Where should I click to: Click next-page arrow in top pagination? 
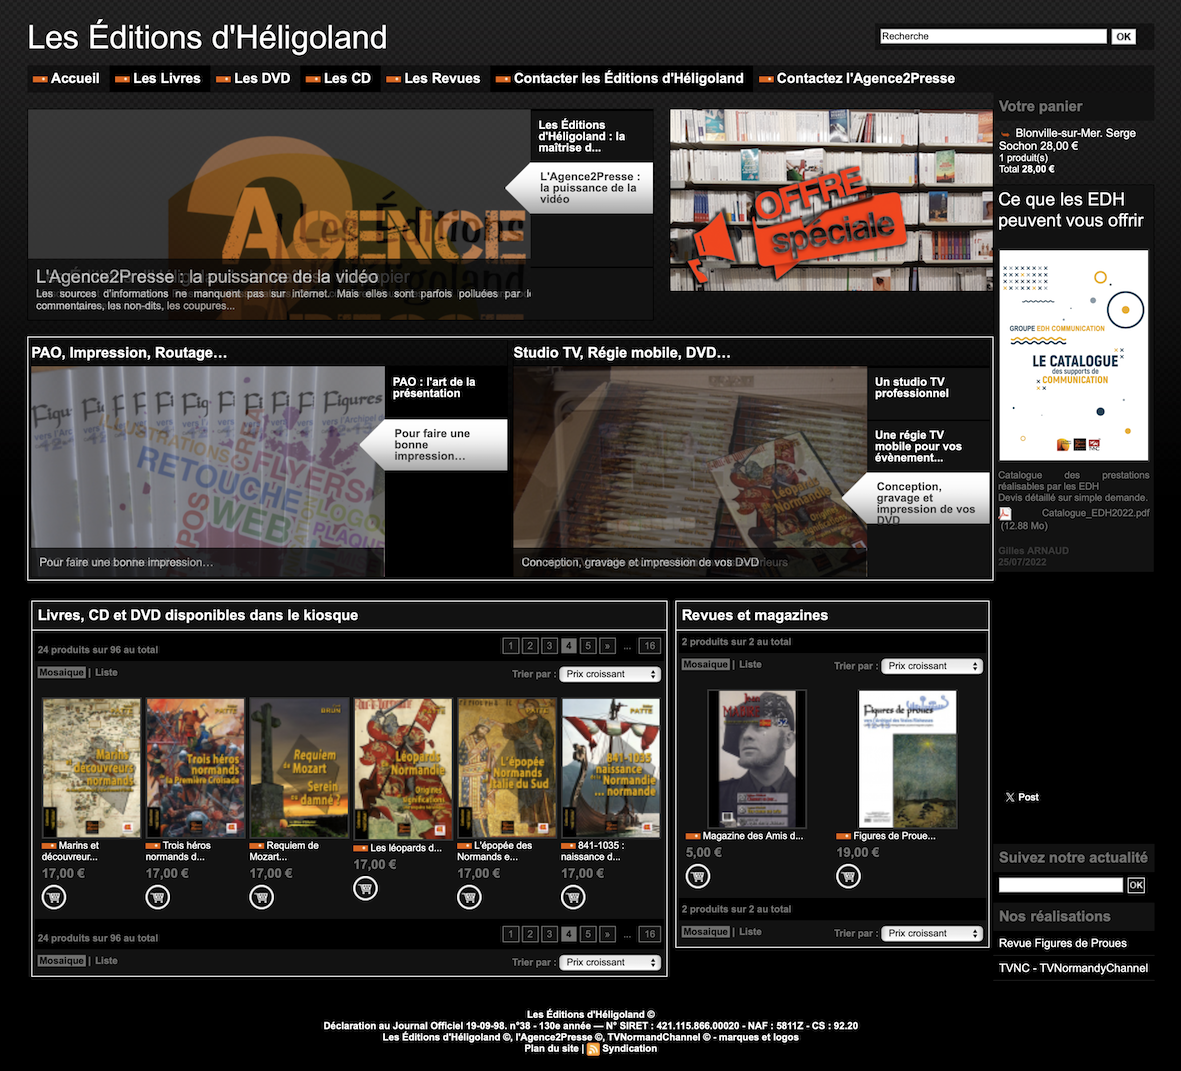point(608,645)
